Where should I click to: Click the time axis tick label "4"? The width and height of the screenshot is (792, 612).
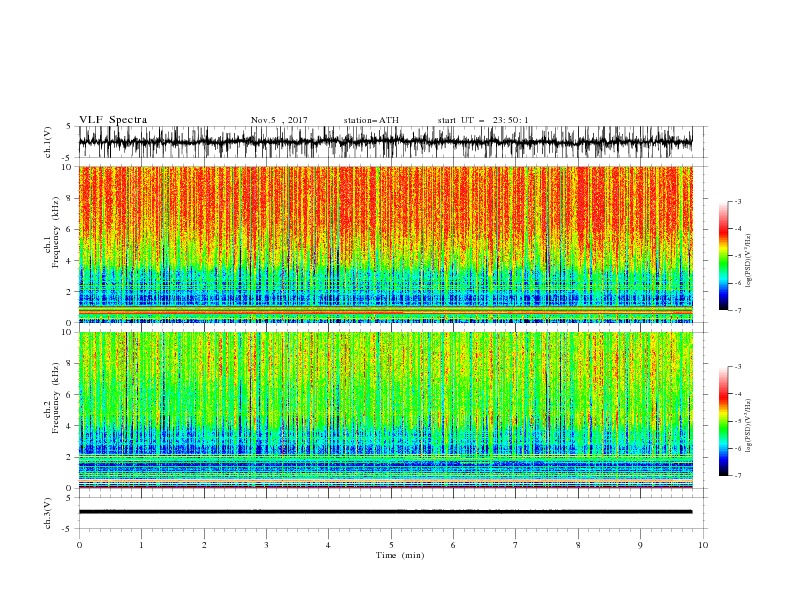328,545
